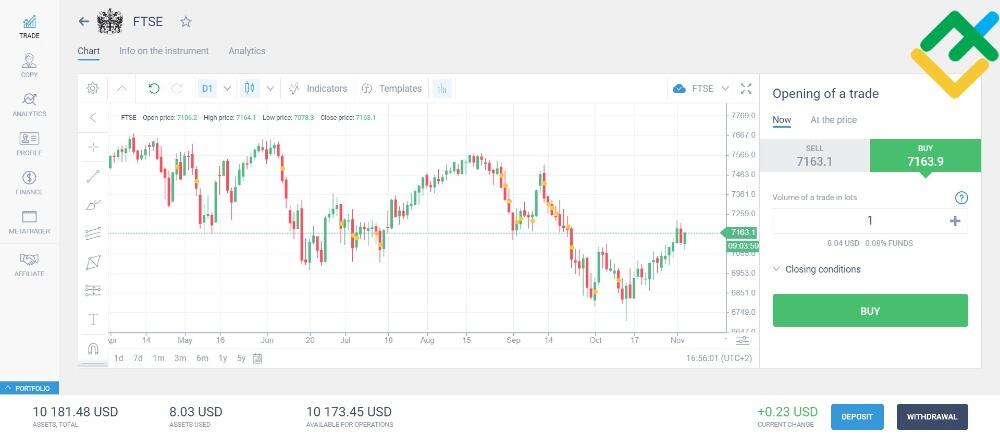
Task: Expand the timeframe dropdown arrow
Action: point(227,89)
